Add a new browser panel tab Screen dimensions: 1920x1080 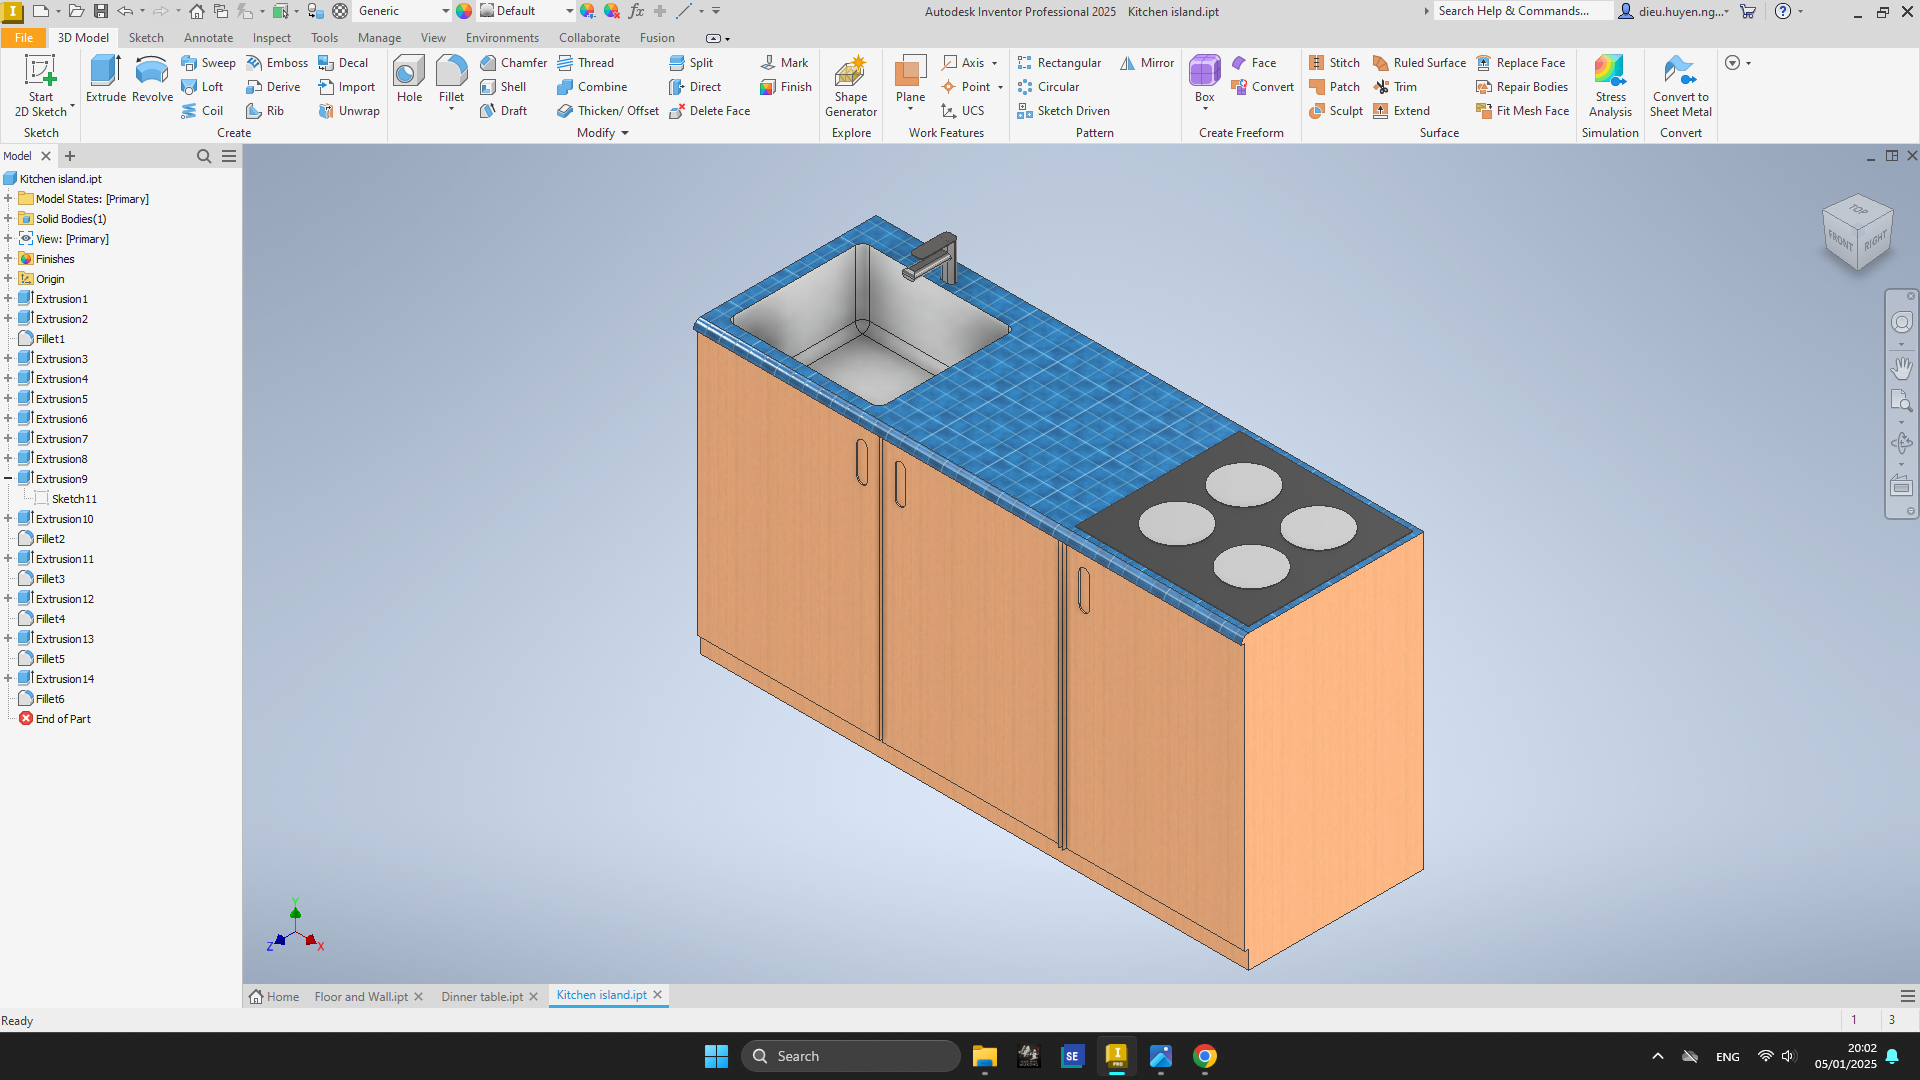coord(70,156)
